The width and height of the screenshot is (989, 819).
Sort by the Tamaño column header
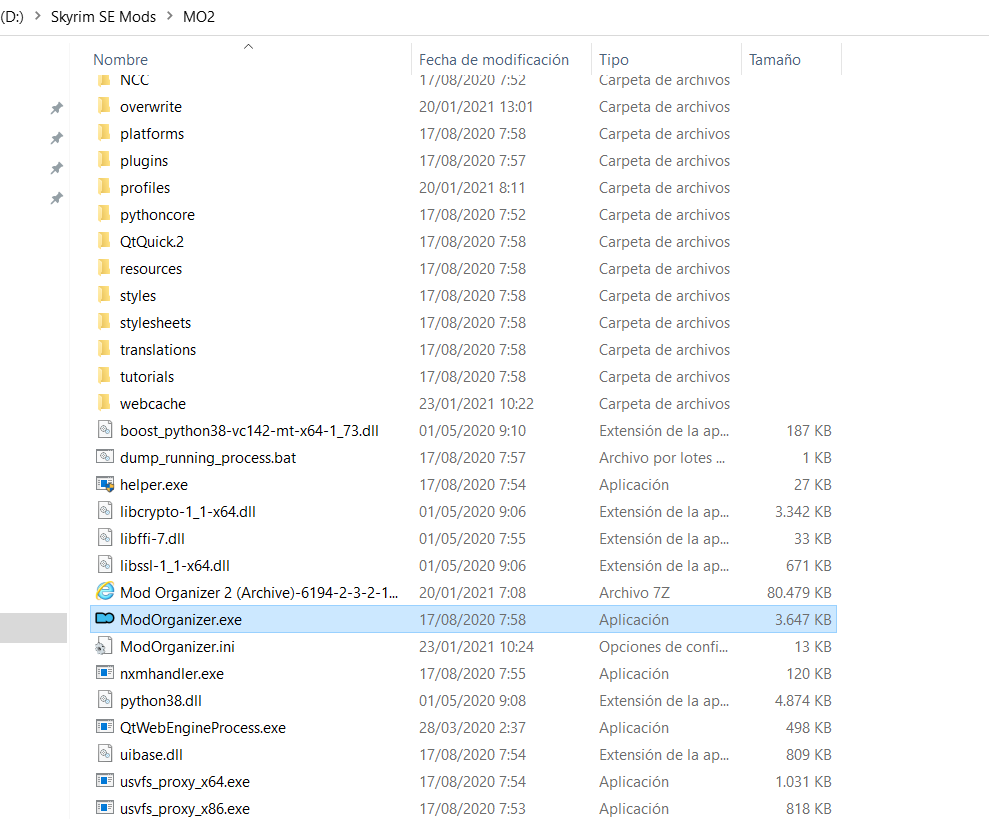[x=775, y=59]
